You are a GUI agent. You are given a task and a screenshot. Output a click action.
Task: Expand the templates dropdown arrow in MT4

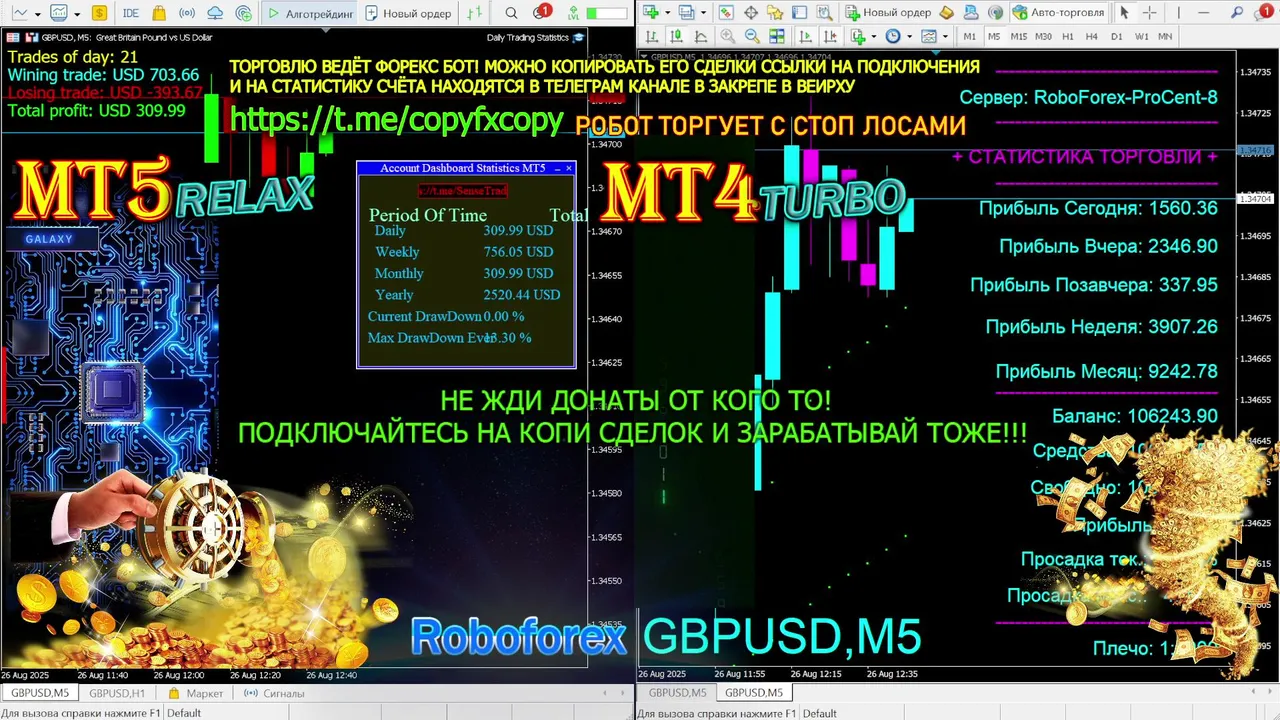tap(944, 36)
